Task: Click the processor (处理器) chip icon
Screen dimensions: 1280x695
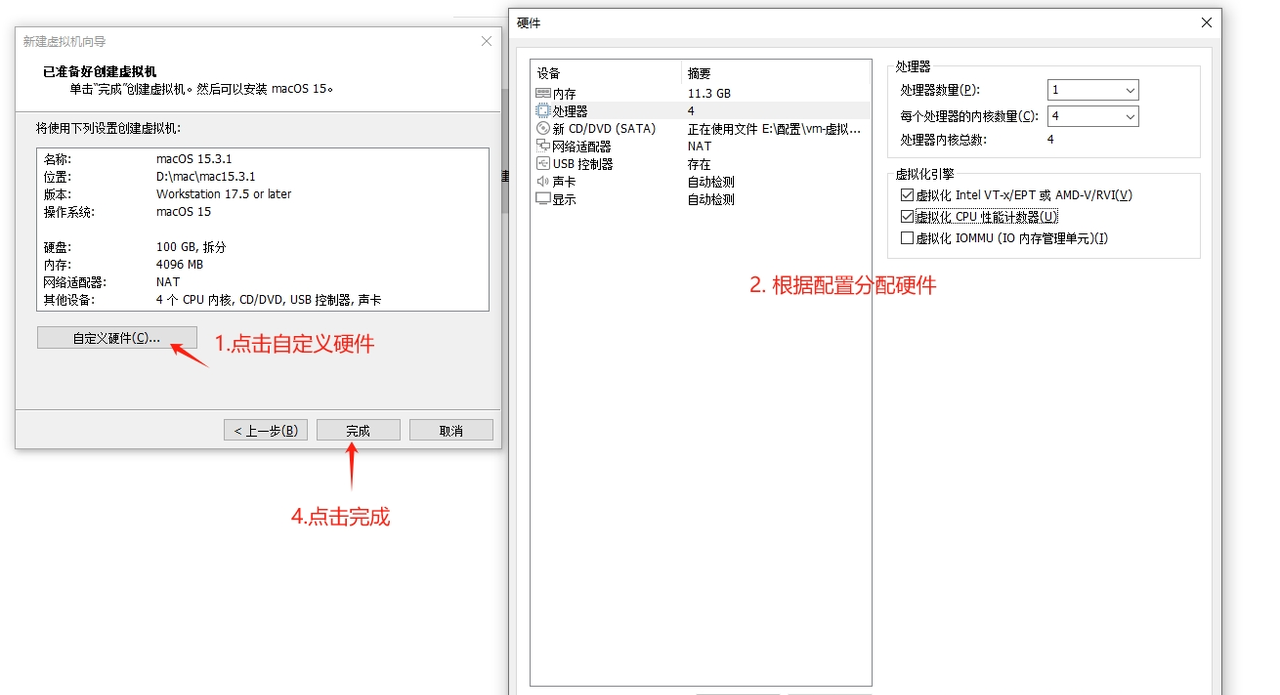Action: (543, 110)
